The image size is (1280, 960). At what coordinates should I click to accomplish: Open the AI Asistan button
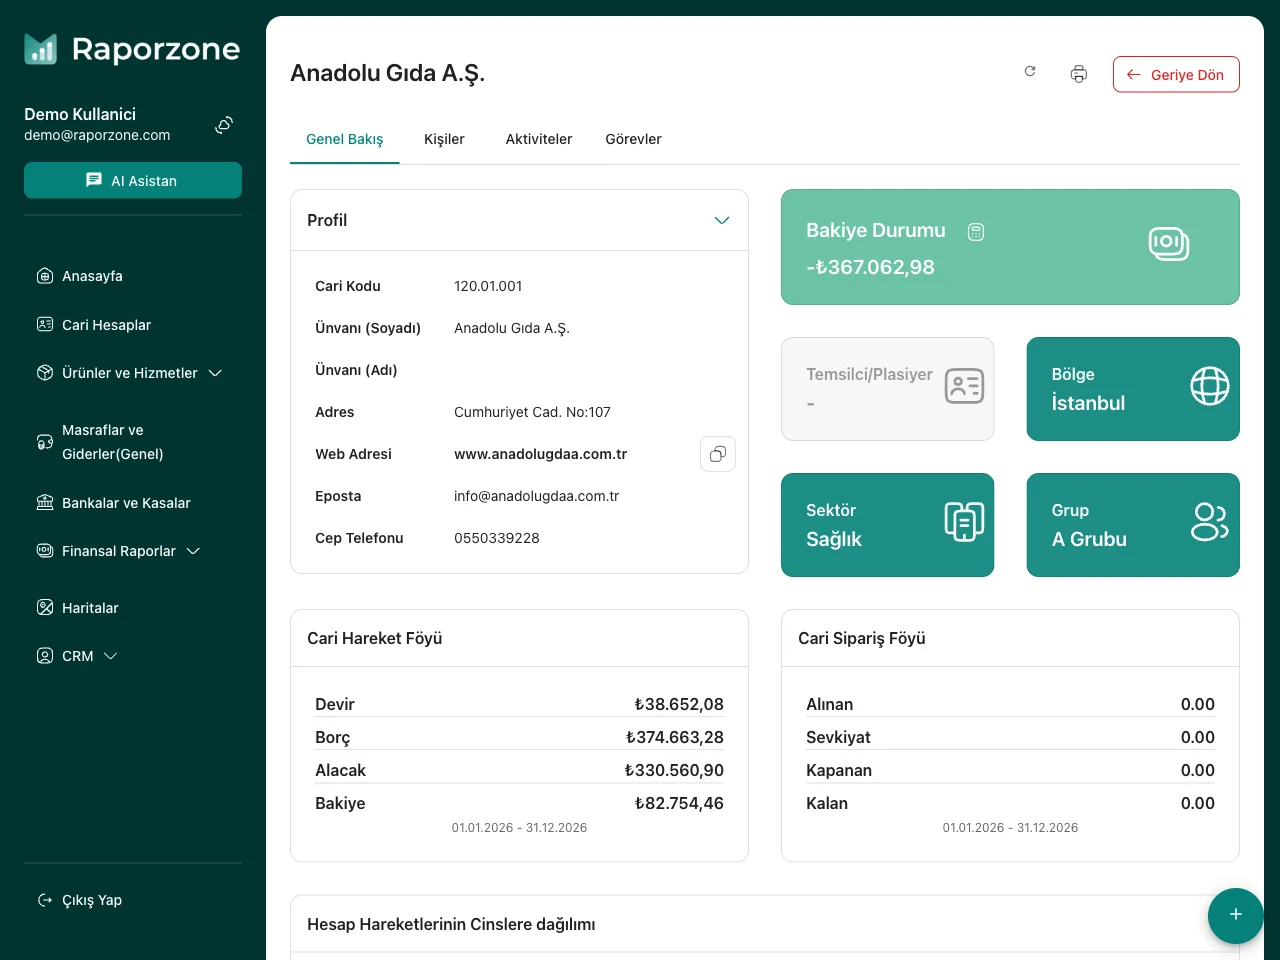(133, 181)
